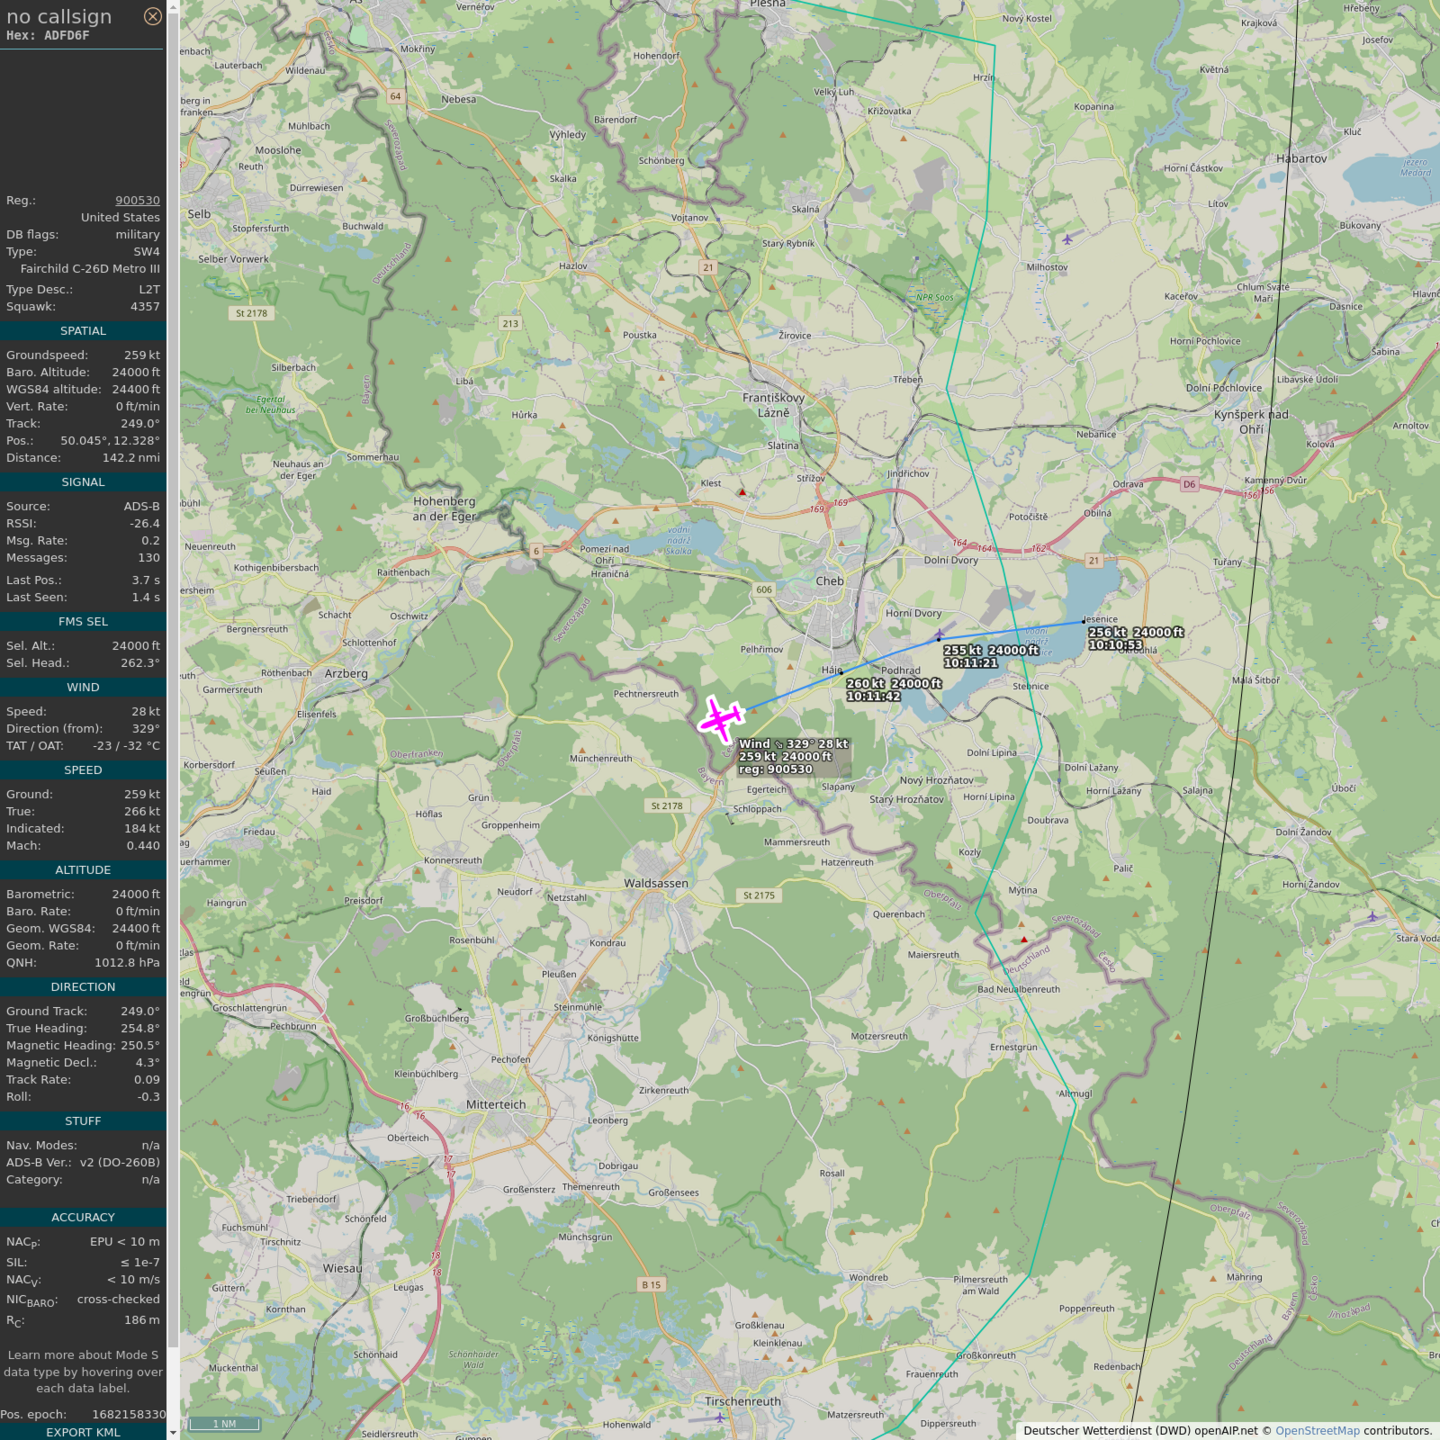Click the 10:11:42 track point label
This screenshot has width=1440, height=1440.
tap(873, 696)
